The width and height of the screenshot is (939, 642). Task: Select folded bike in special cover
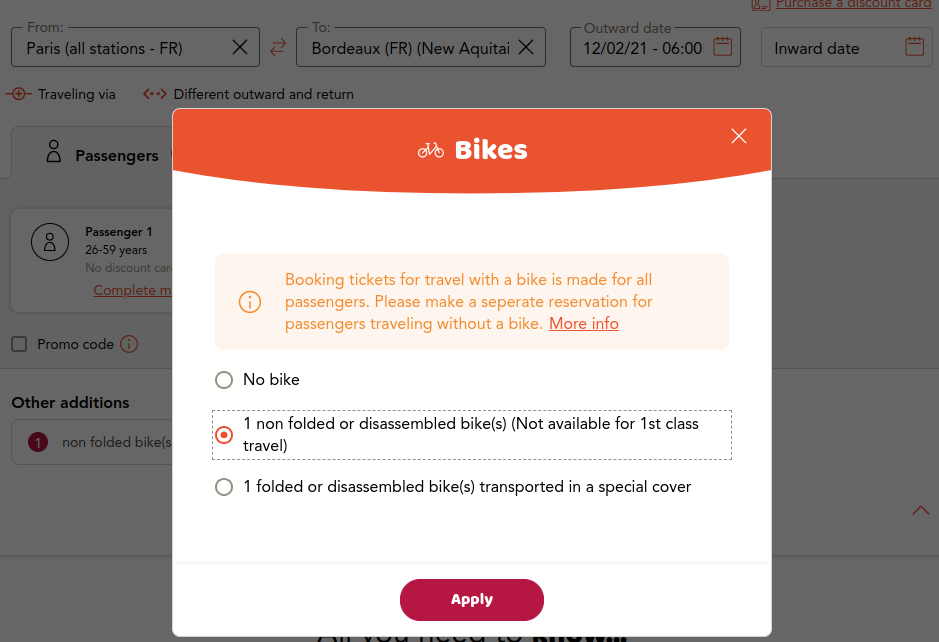(x=224, y=487)
